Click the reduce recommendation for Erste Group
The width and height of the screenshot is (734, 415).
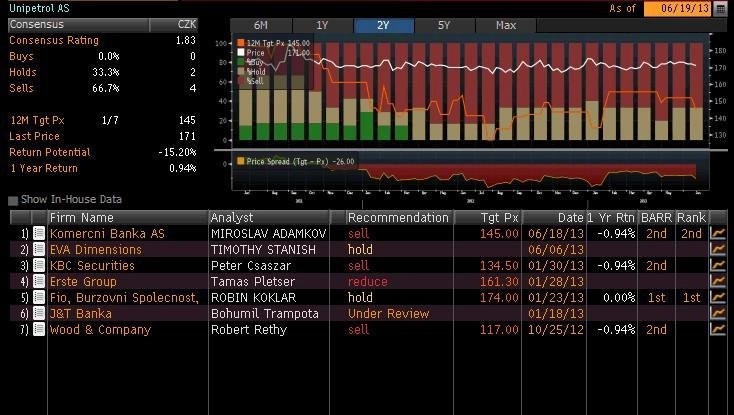point(368,281)
